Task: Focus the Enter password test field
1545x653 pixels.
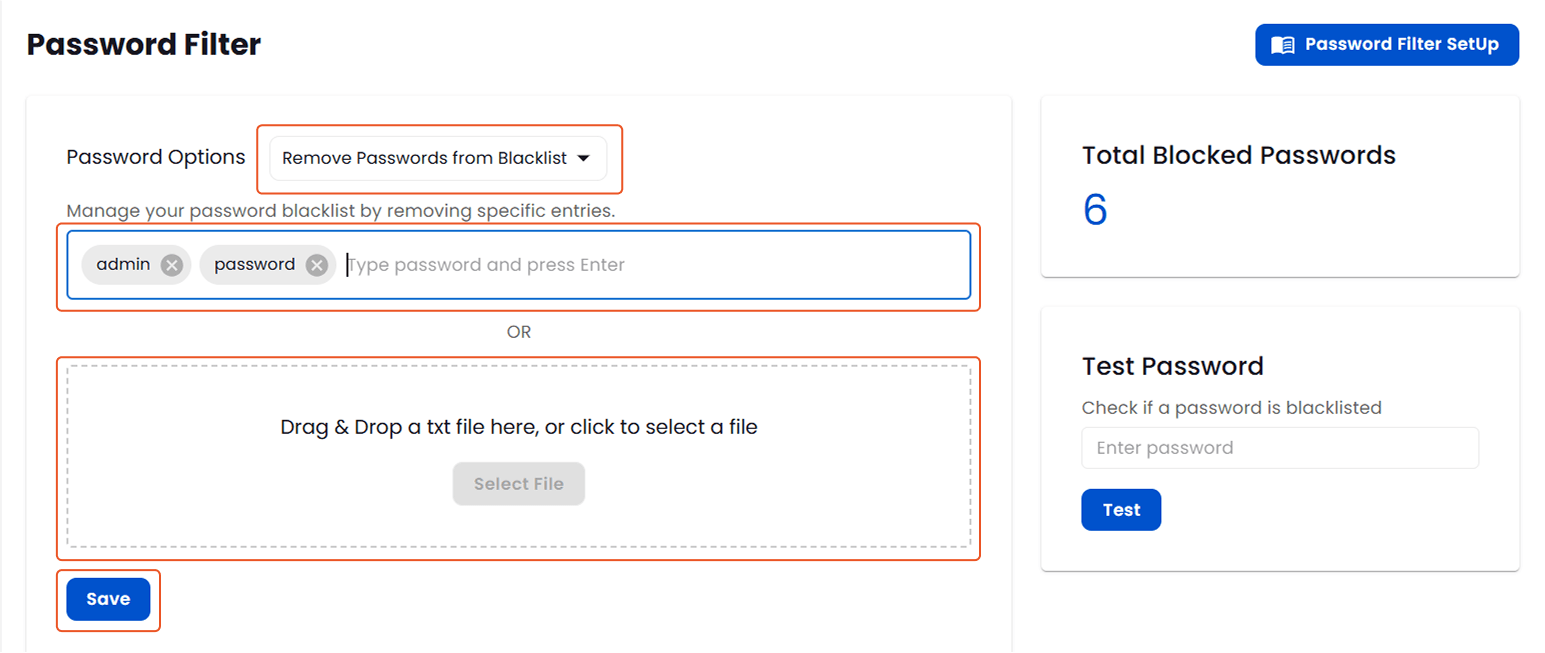Action: click(1280, 447)
